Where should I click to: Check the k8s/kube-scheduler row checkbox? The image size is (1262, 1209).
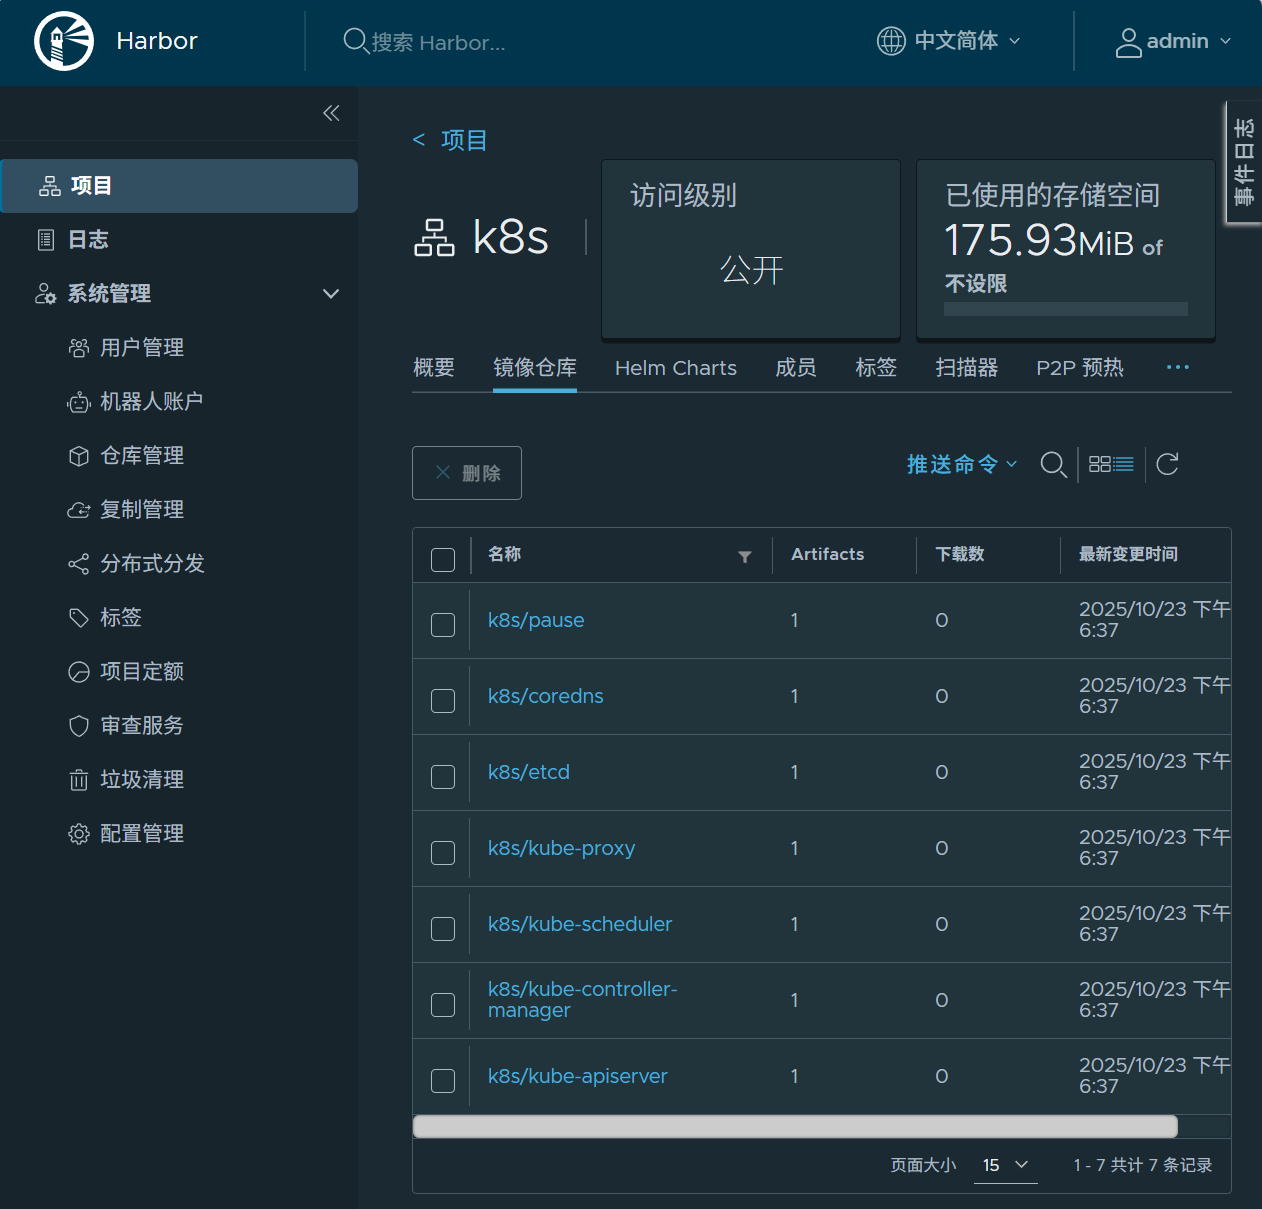pos(443,929)
